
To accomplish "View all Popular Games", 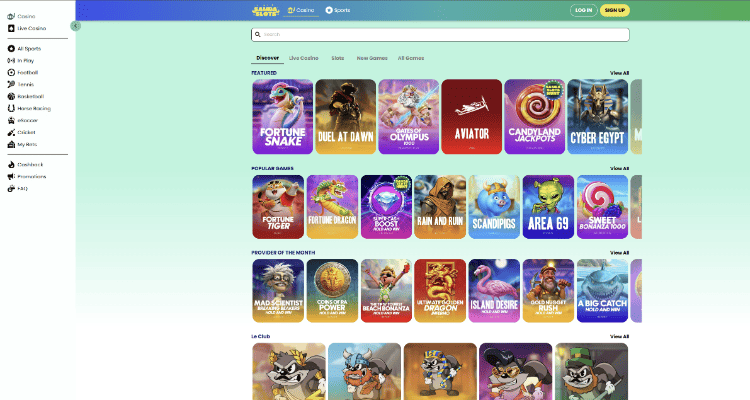I will tap(619, 168).
